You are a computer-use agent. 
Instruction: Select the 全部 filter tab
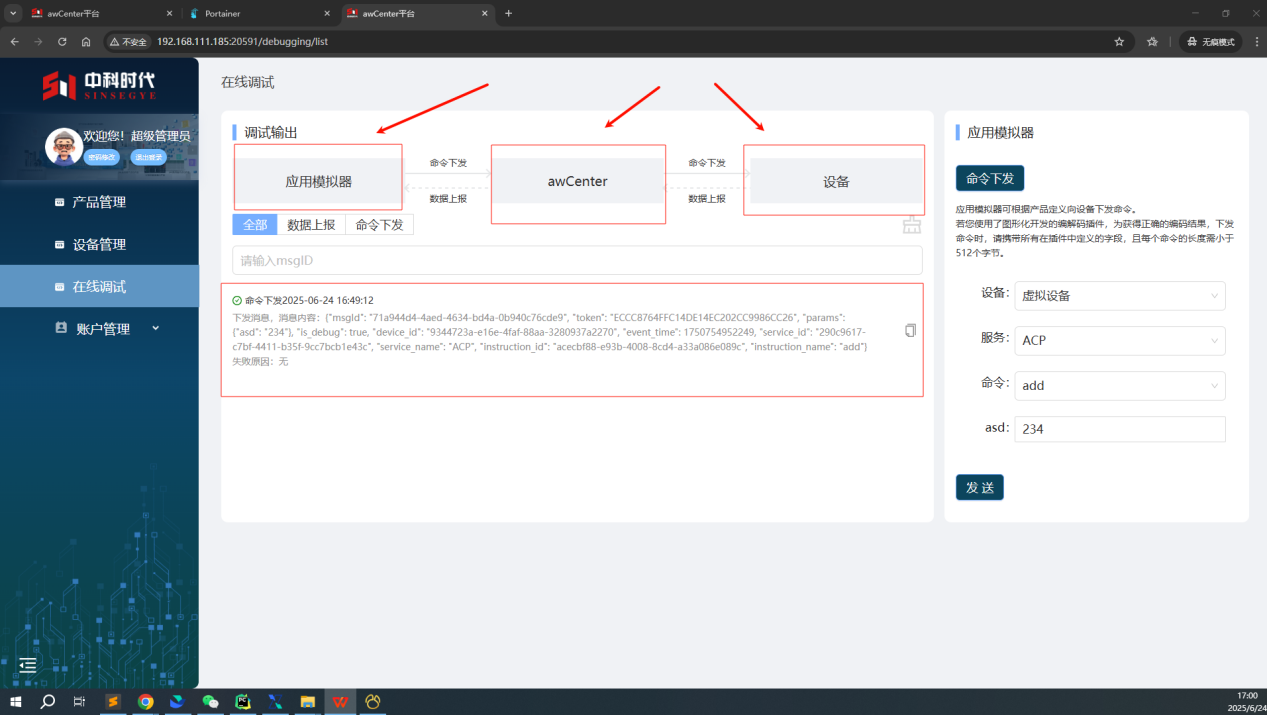[x=255, y=225]
